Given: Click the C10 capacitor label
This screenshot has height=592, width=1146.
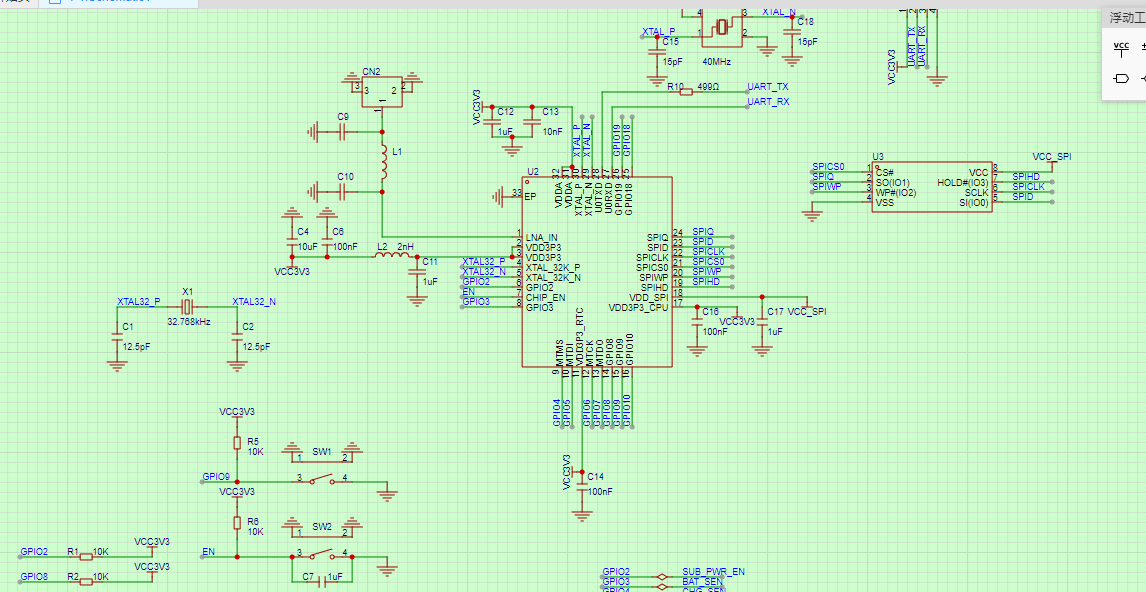Looking at the screenshot, I should (x=346, y=177).
